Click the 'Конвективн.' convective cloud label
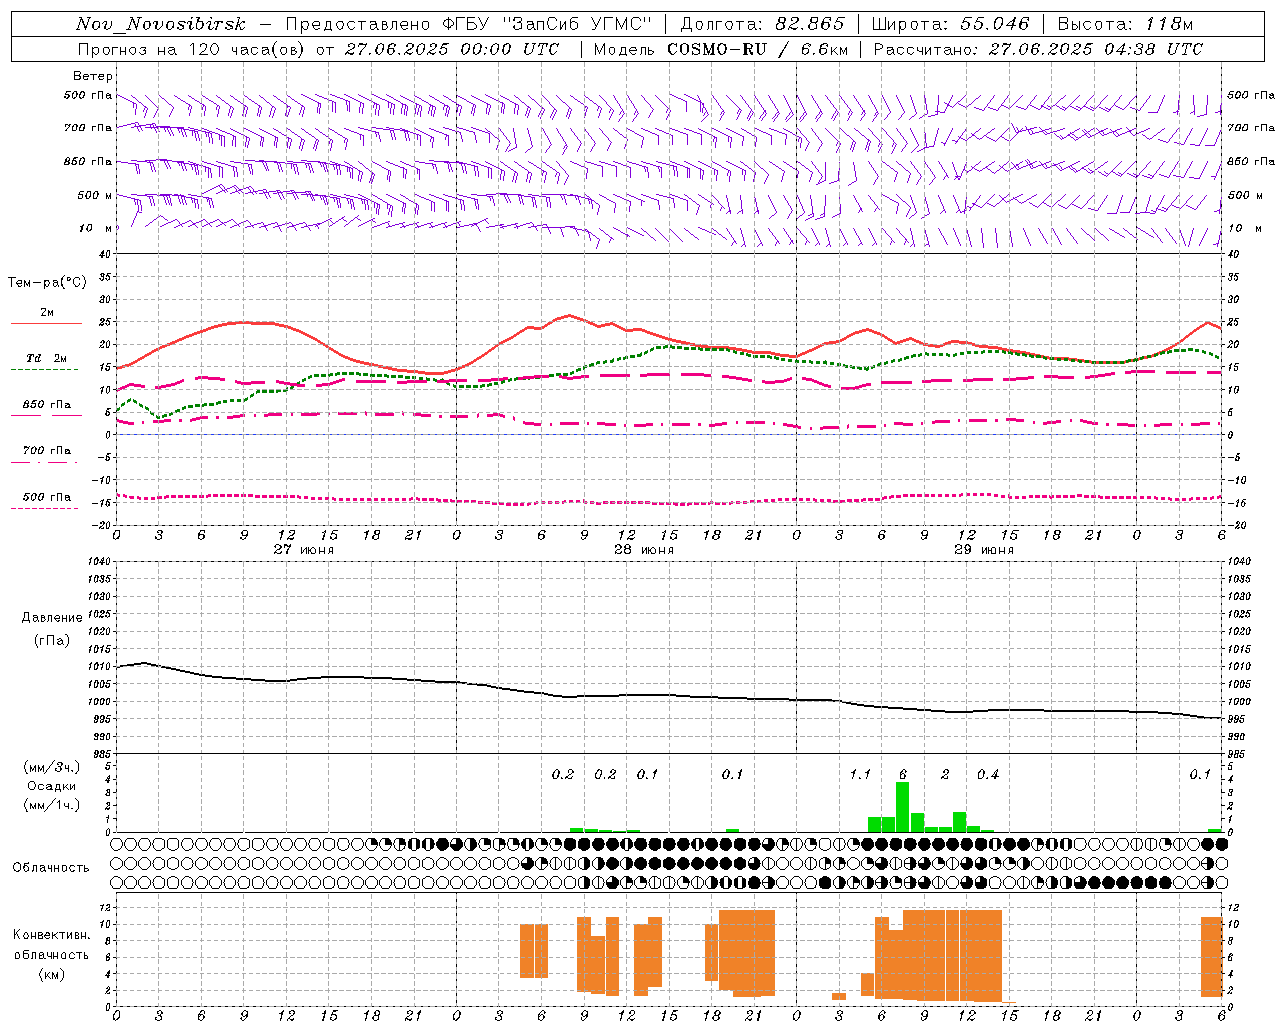Image resolution: width=1280 pixels, height=1024 pixels. pyautogui.click(x=52, y=935)
